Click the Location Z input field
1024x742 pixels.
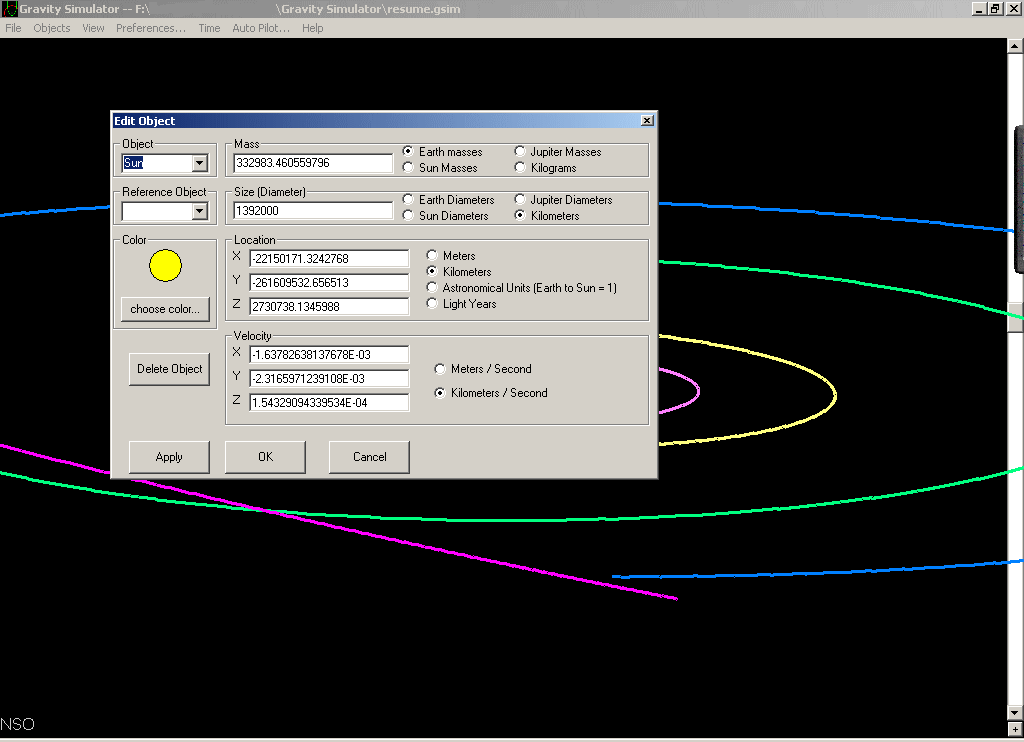[x=329, y=307]
